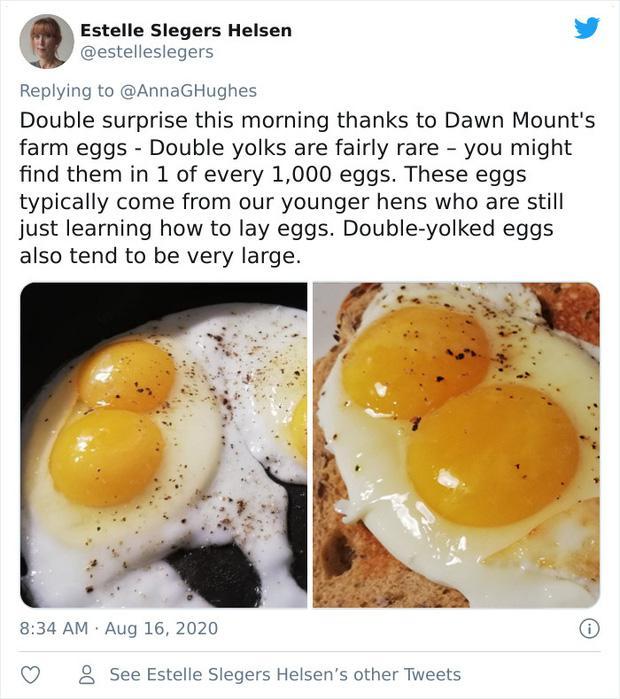This screenshot has height=699, width=620.
Task: Open the left photo of eggs in pan
Action: 164,445
